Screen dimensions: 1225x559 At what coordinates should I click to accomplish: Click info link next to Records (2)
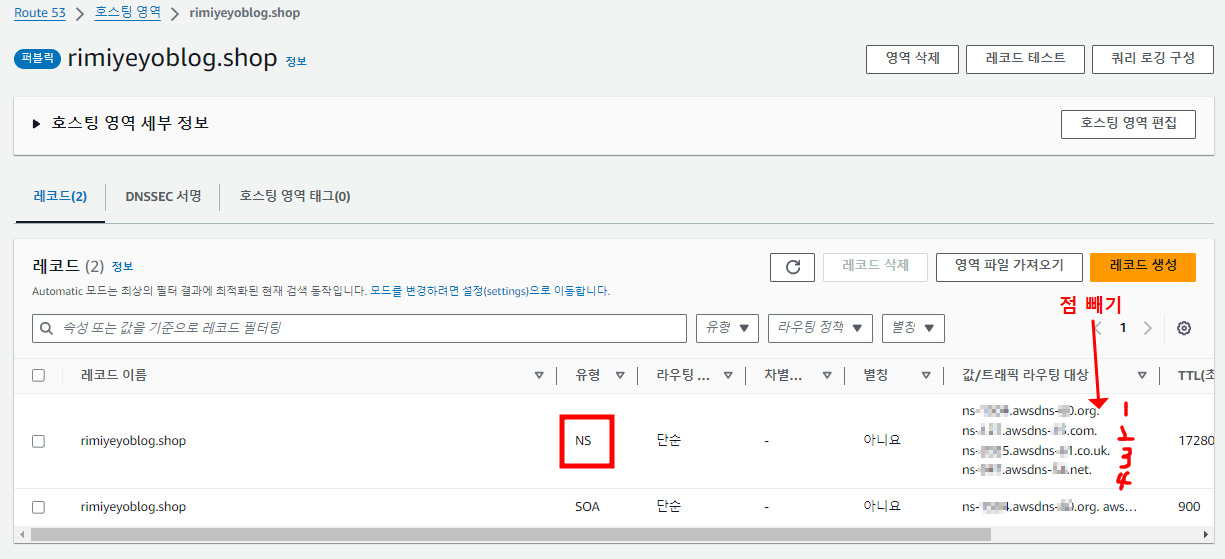[122, 267]
